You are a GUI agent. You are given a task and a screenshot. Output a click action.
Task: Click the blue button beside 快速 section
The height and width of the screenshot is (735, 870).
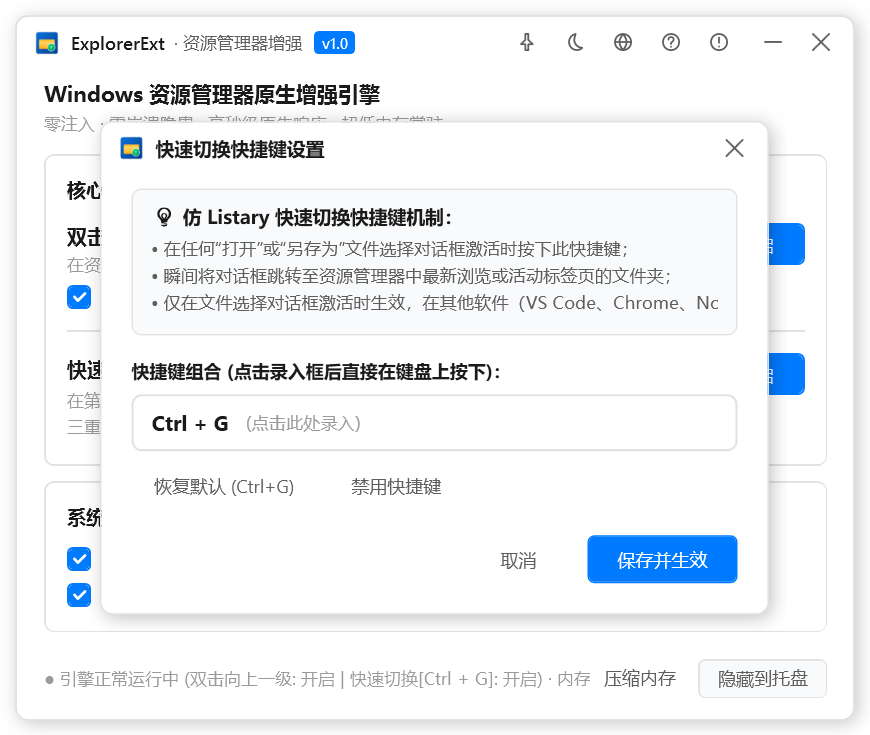(x=786, y=374)
